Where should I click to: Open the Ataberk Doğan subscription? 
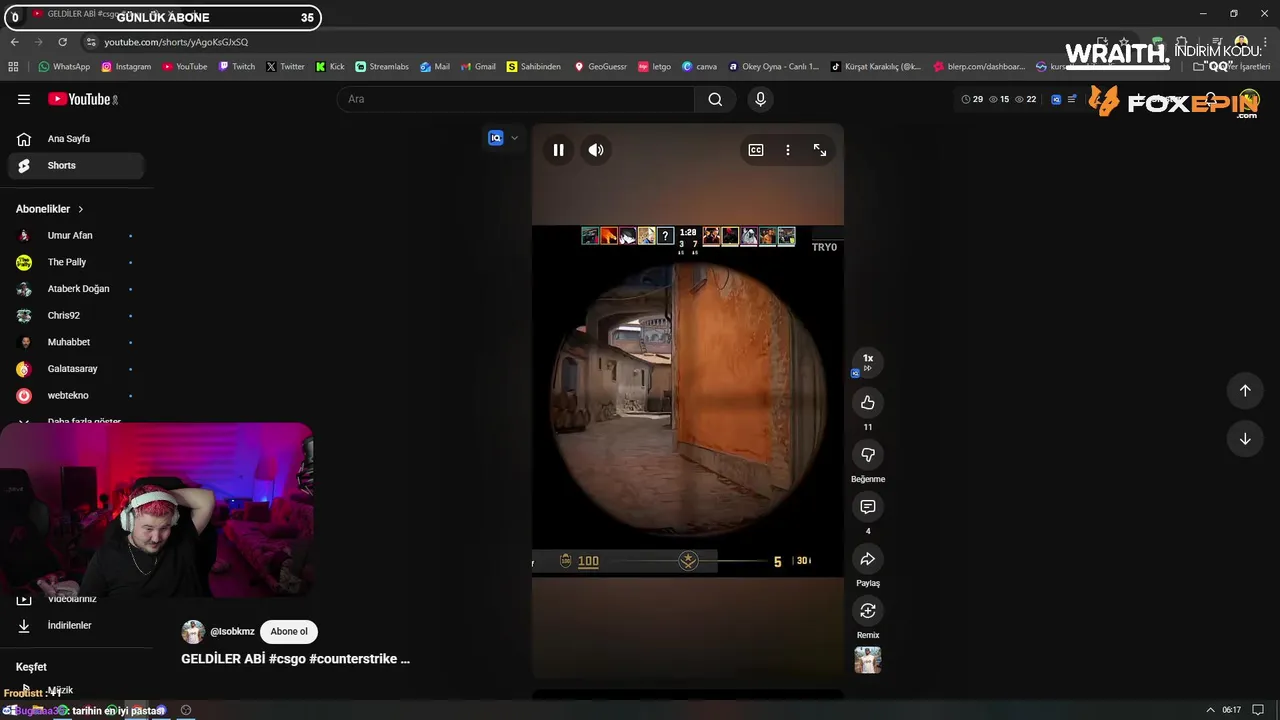click(76, 289)
